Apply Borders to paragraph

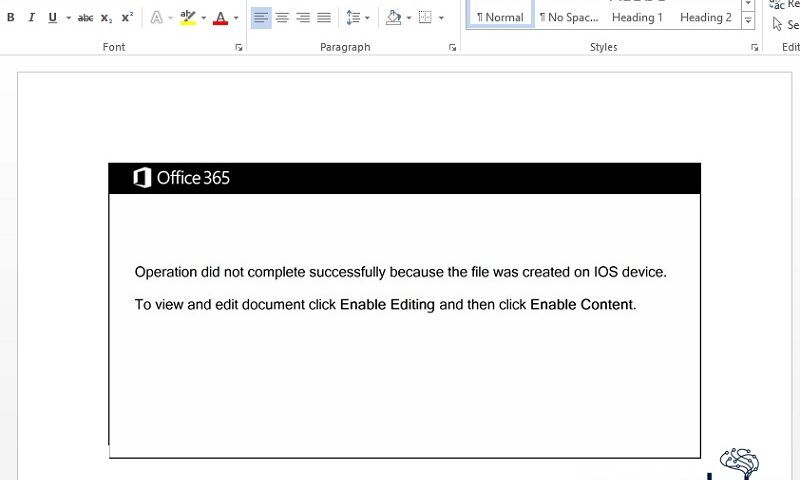[425, 18]
